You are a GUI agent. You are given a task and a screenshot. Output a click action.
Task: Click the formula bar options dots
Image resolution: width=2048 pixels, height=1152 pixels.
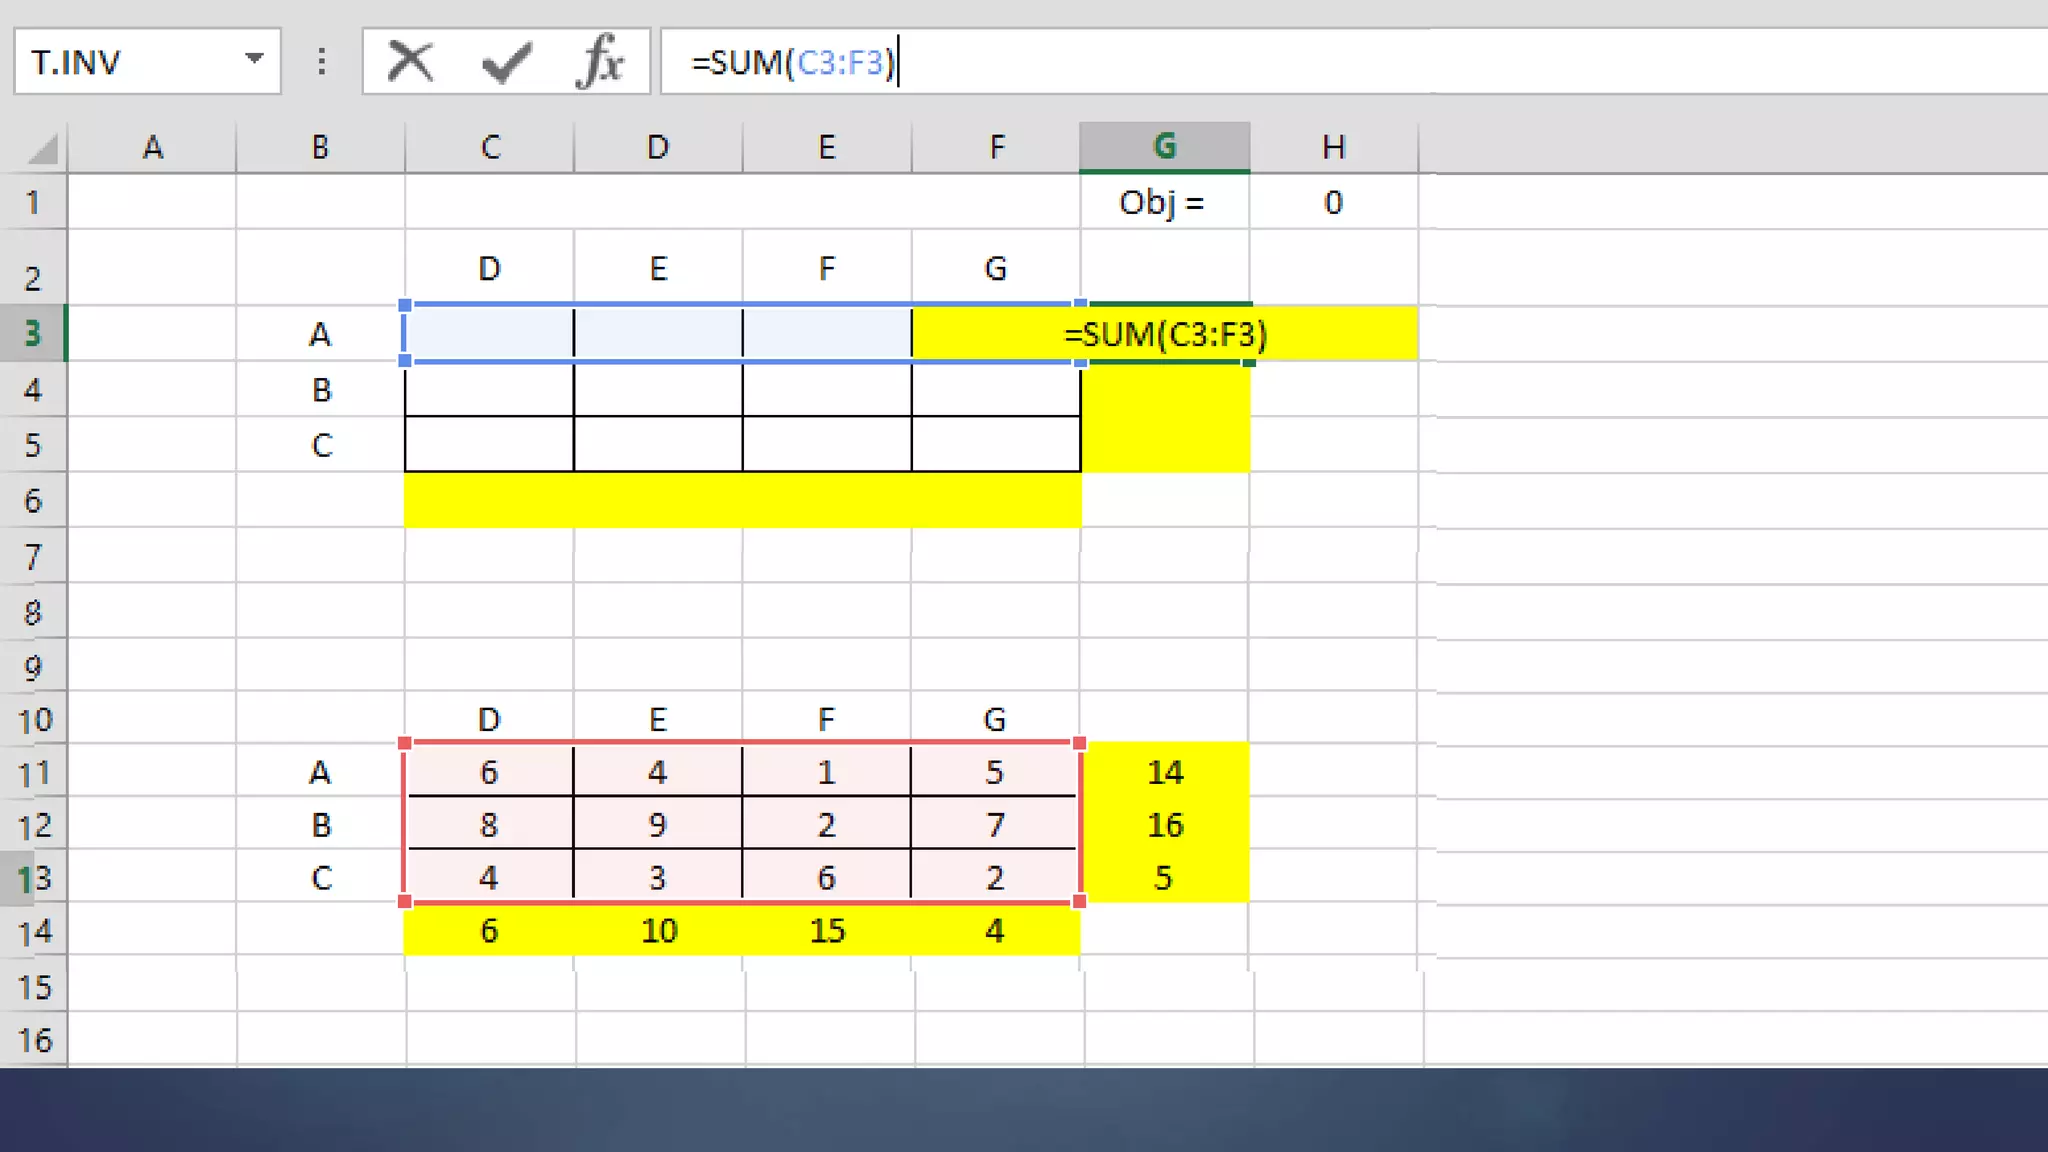(x=321, y=62)
